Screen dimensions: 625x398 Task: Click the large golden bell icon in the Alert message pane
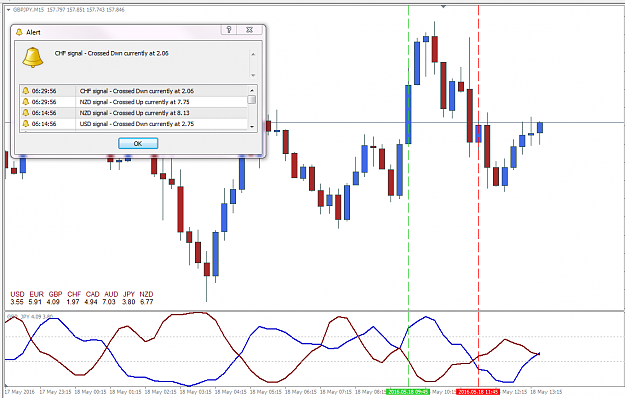(x=32, y=57)
